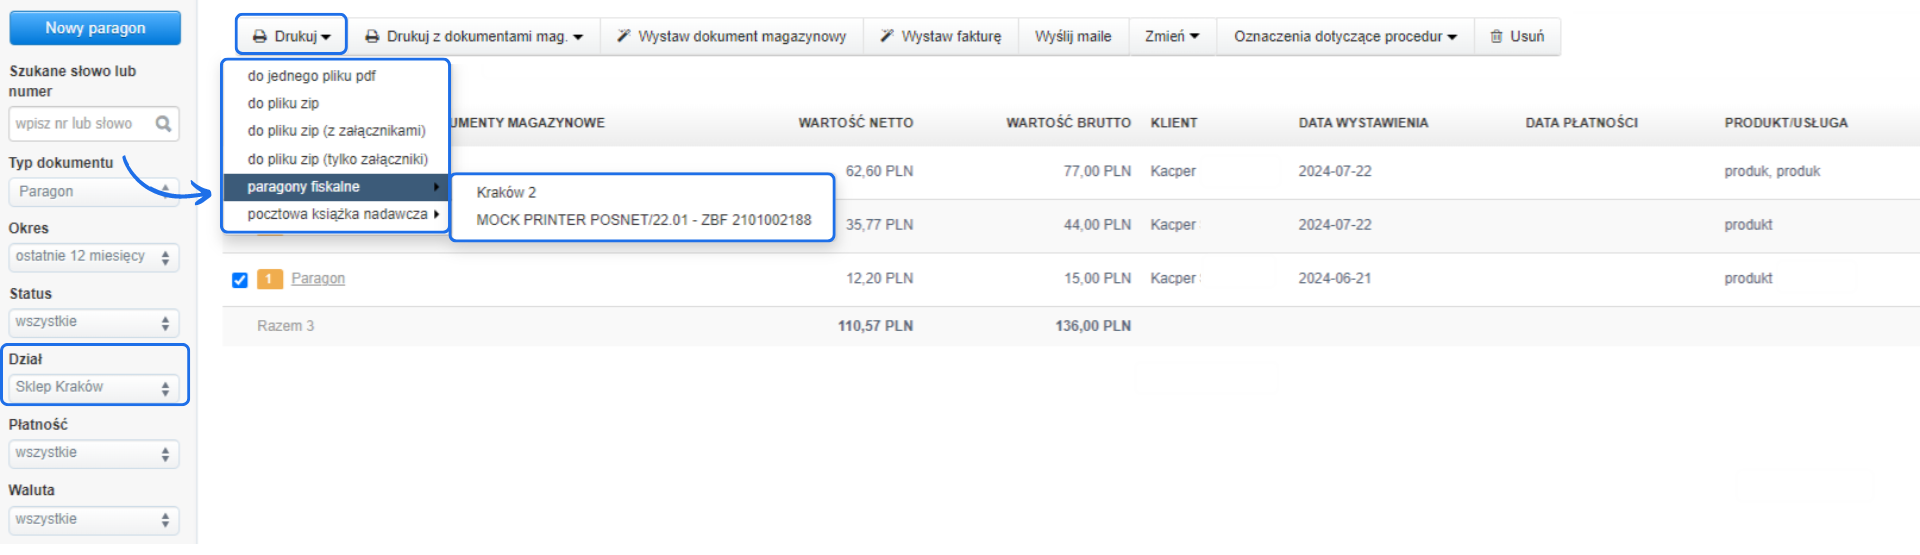Click the orange badge beside Paragon
This screenshot has height=555, width=1920.
[x=269, y=279]
